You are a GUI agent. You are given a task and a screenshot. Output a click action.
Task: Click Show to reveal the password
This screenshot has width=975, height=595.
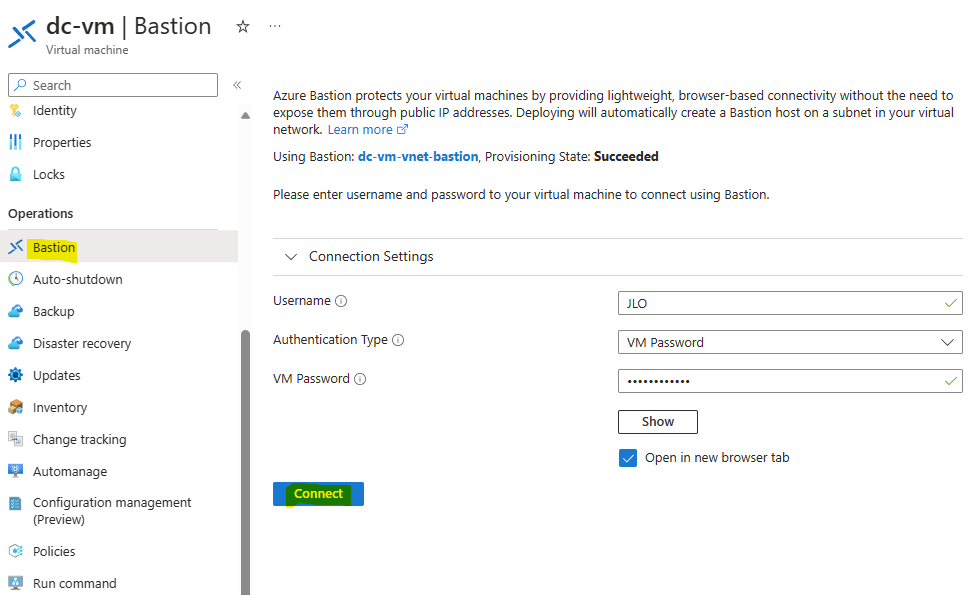point(658,422)
